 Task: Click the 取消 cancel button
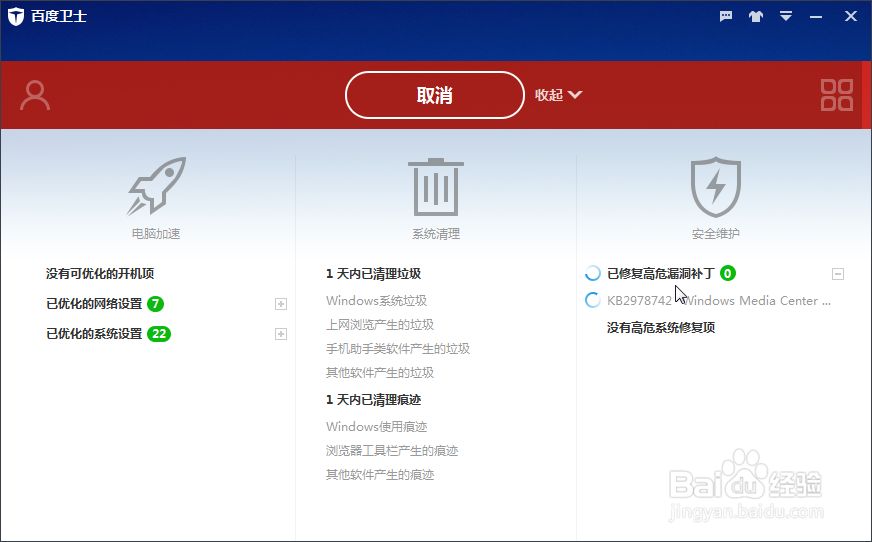[435, 95]
